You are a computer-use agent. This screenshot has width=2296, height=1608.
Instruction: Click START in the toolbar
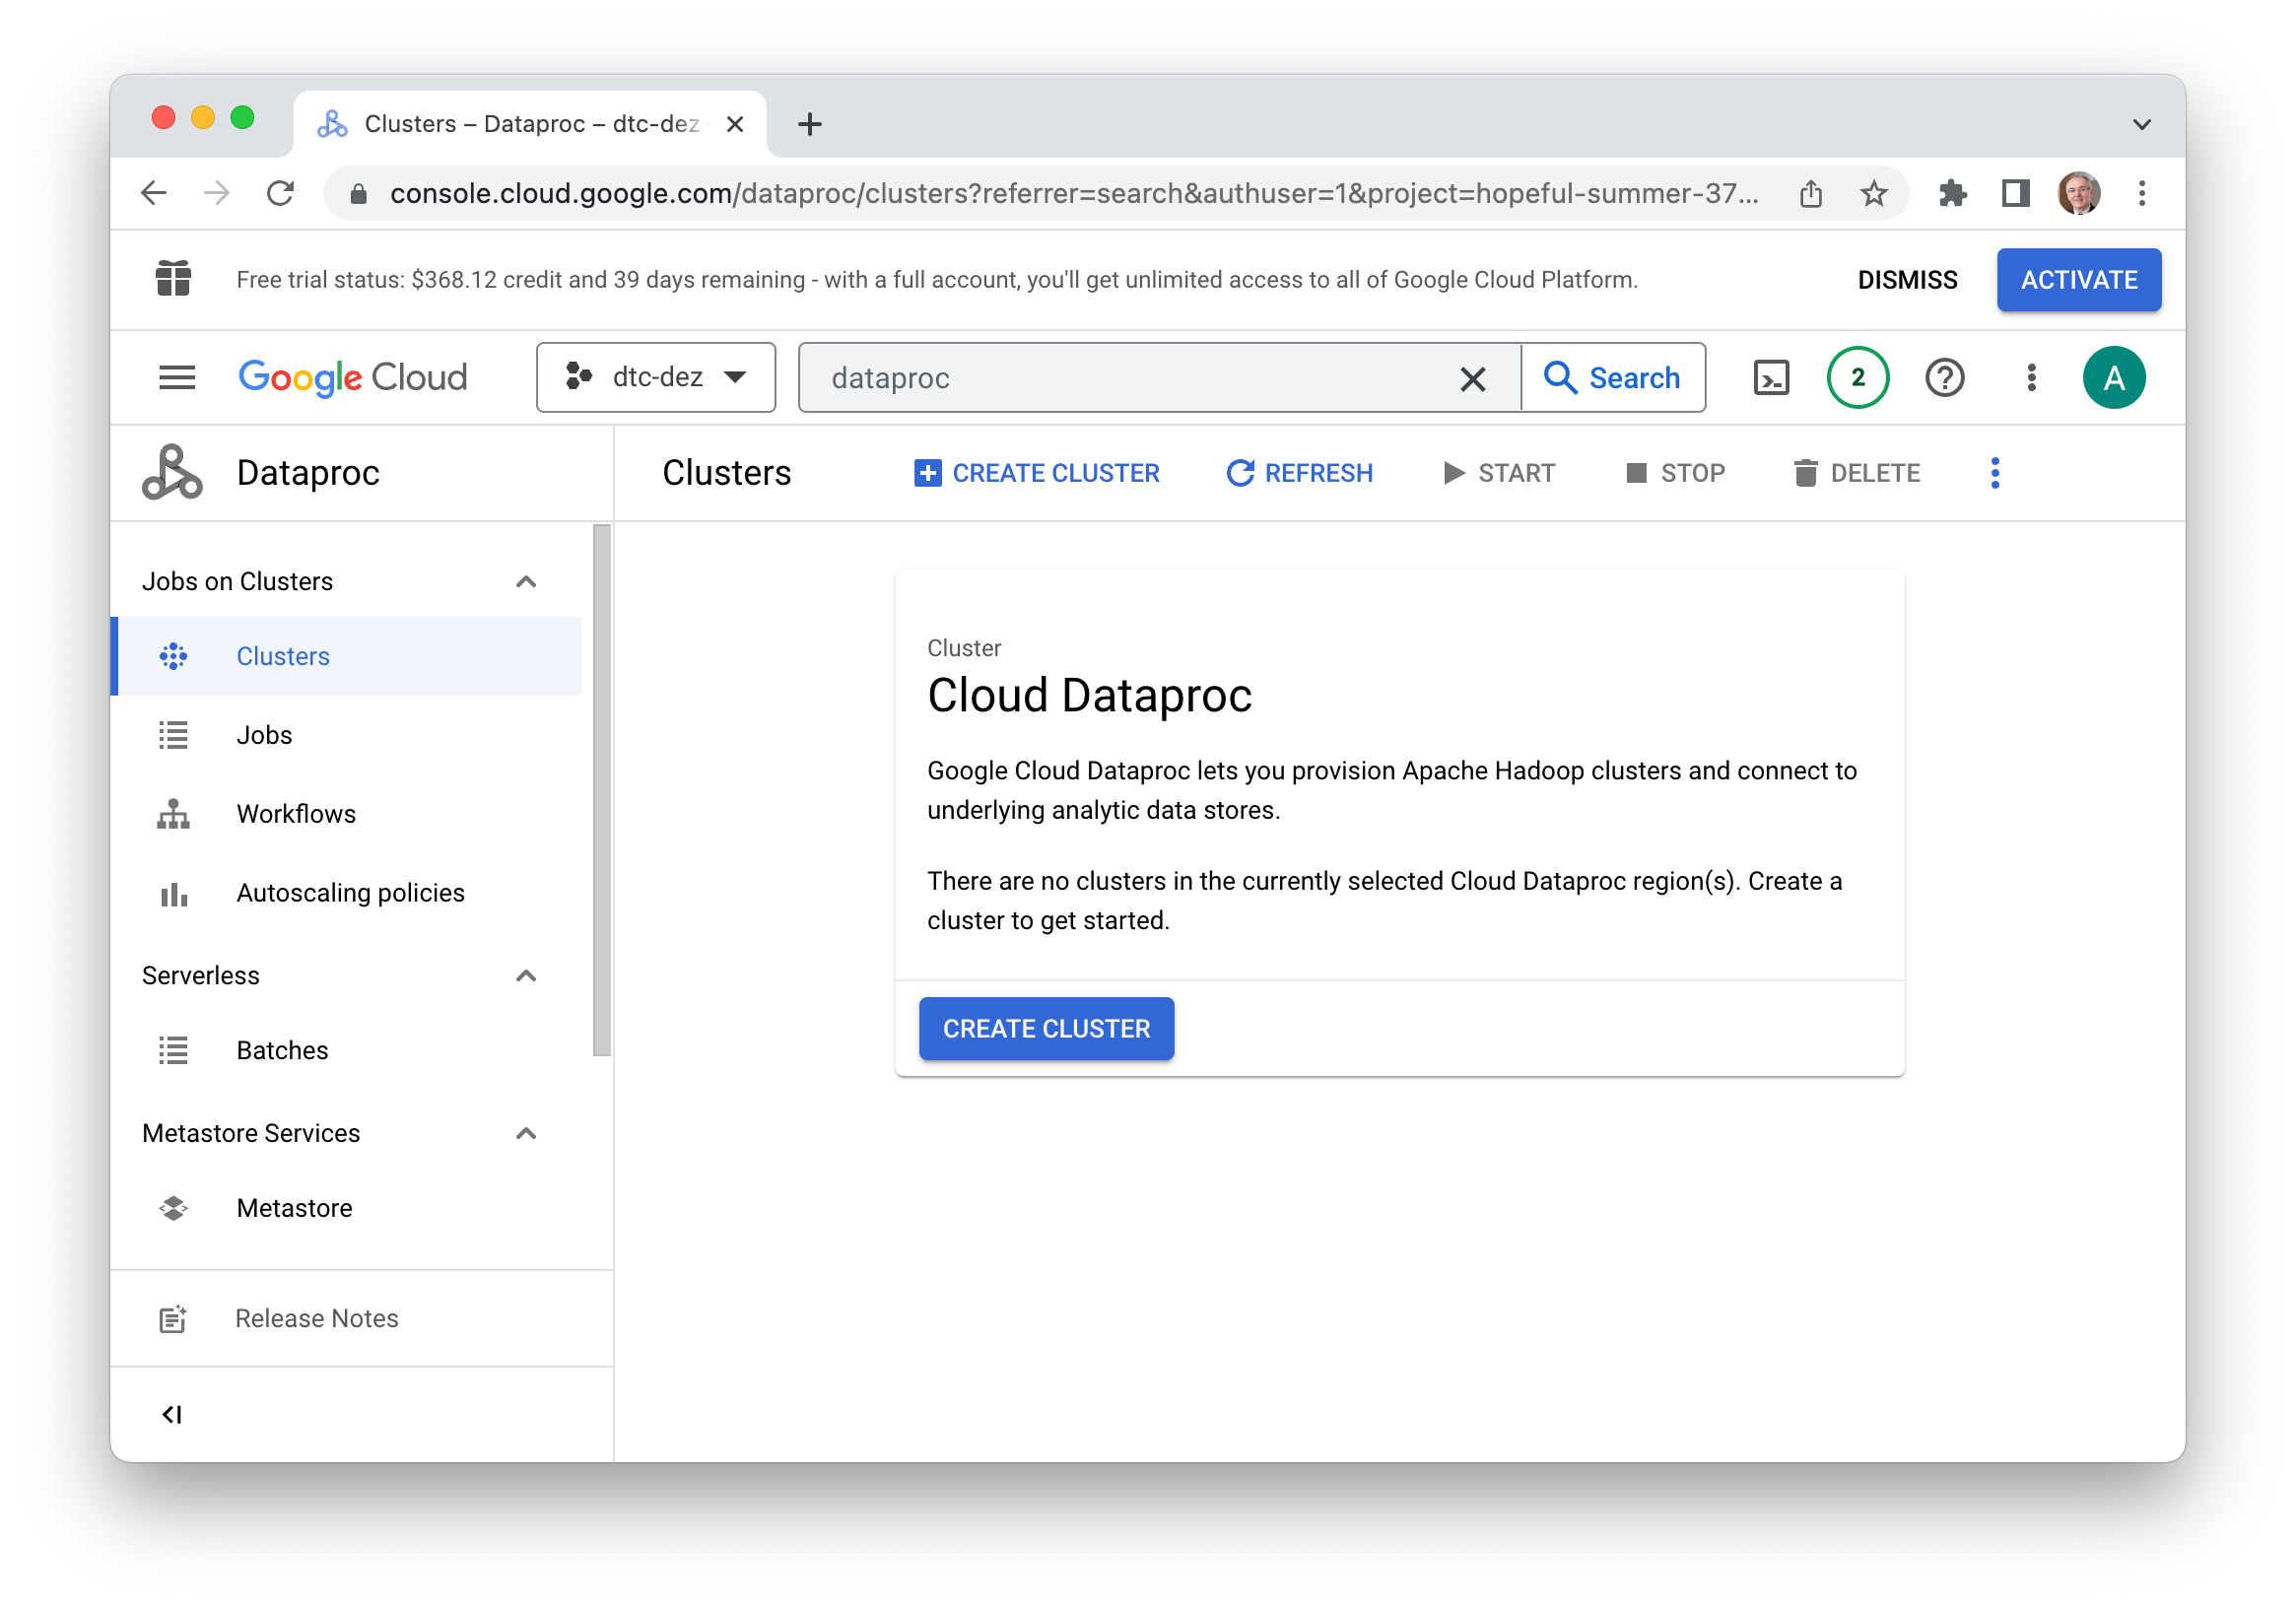[x=1499, y=473]
